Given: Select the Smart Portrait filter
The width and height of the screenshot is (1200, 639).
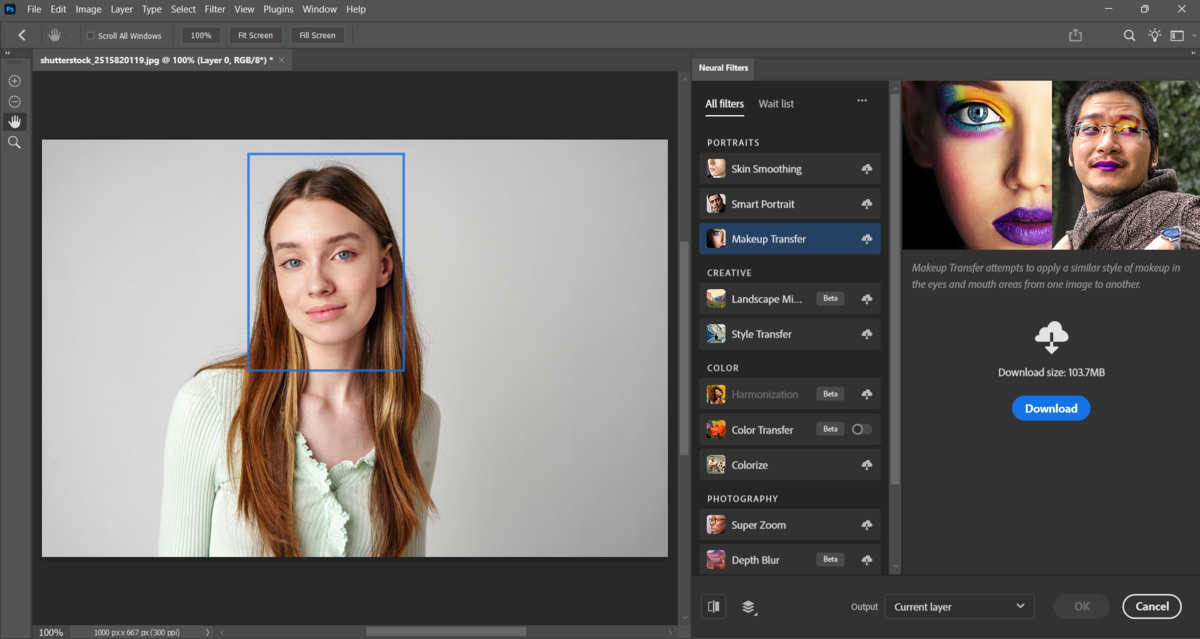Looking at the screenshot, I should (790, 204).
